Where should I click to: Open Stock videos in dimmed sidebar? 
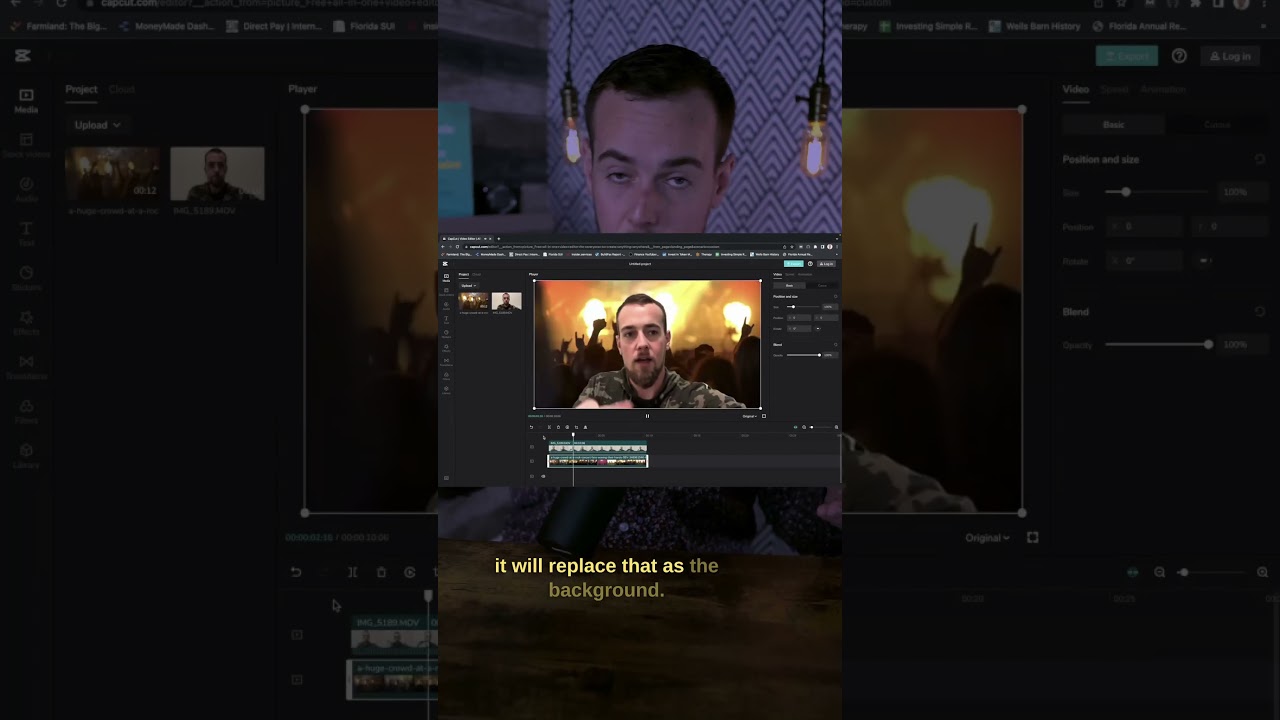[x=26, y=145]
